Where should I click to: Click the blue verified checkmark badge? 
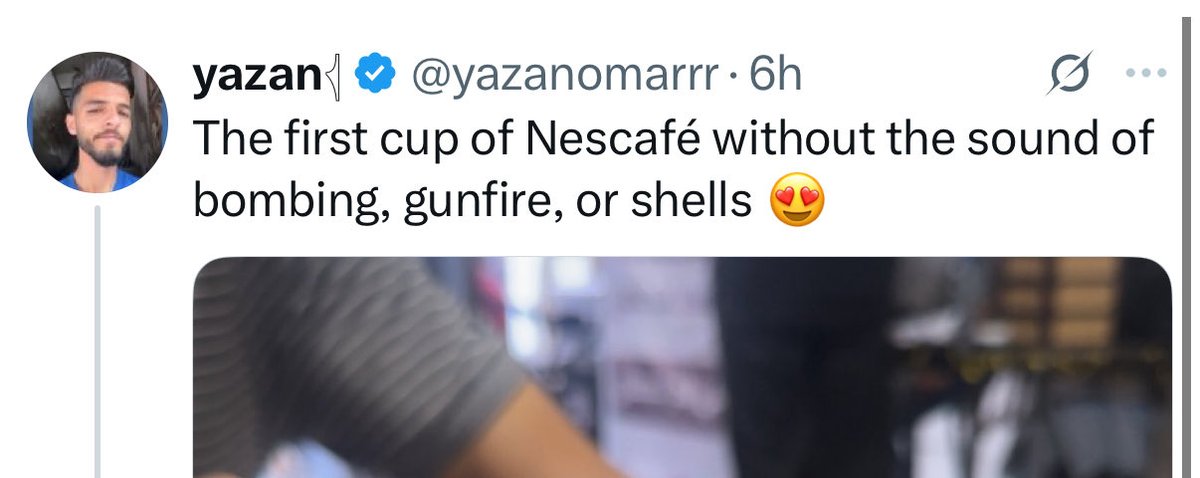pos(374,75)
